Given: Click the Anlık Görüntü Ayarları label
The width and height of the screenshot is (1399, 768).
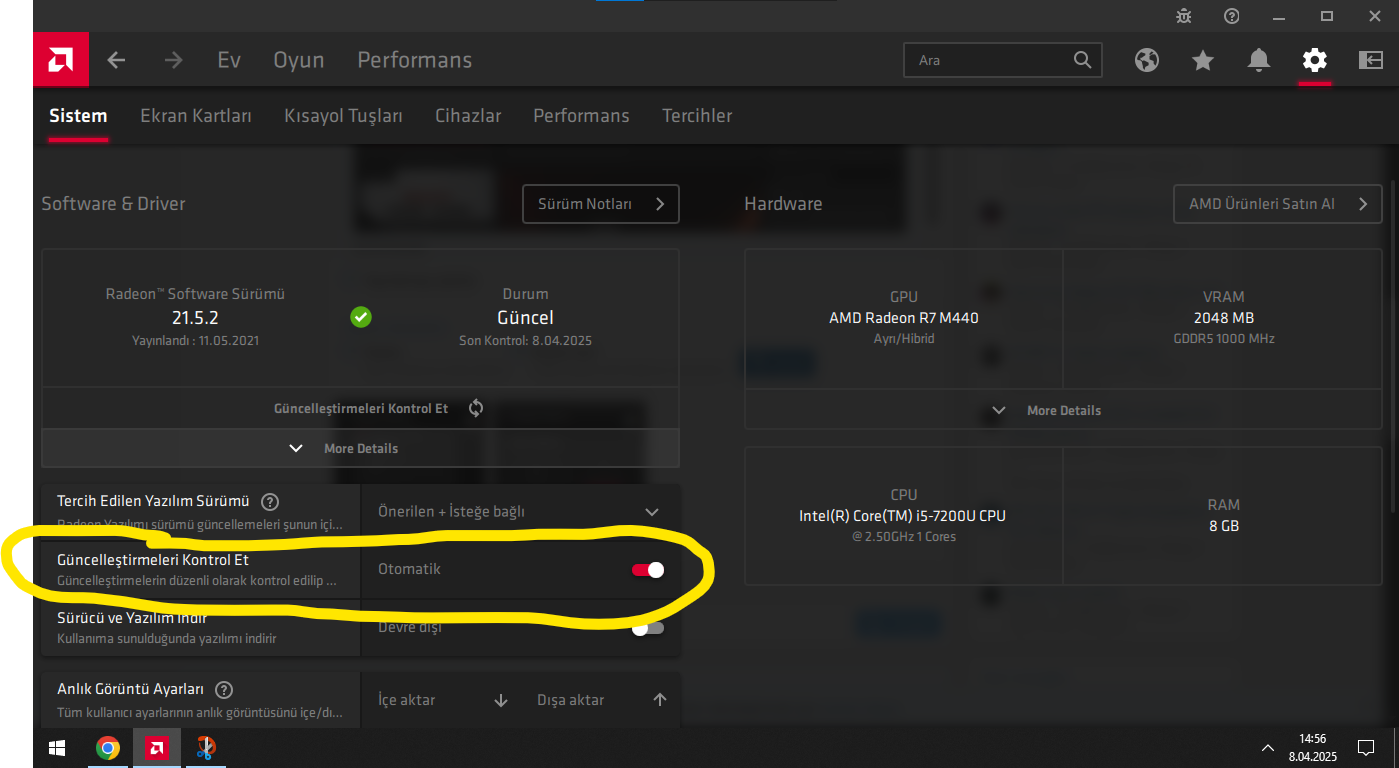Looking at the screenshot, I should pos(130,689).
